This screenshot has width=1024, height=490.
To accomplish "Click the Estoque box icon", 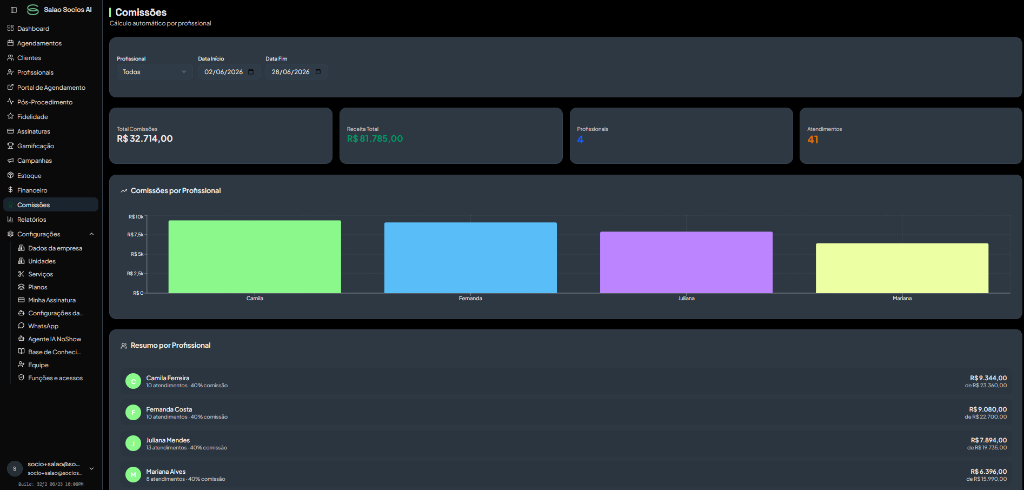I will [10, 176].
